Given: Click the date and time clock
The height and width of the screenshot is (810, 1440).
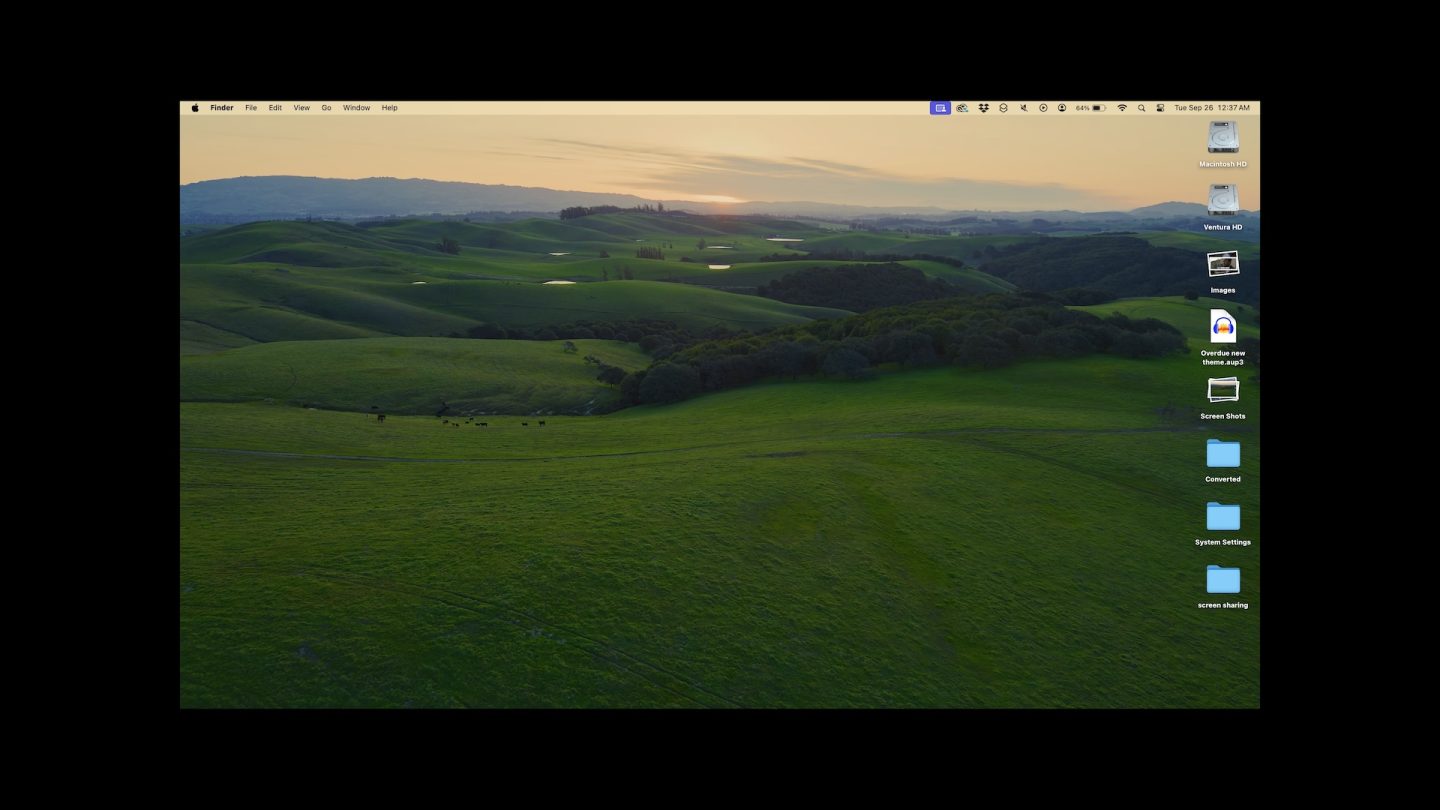Looking at the screenshot, I should point(1211,108).
